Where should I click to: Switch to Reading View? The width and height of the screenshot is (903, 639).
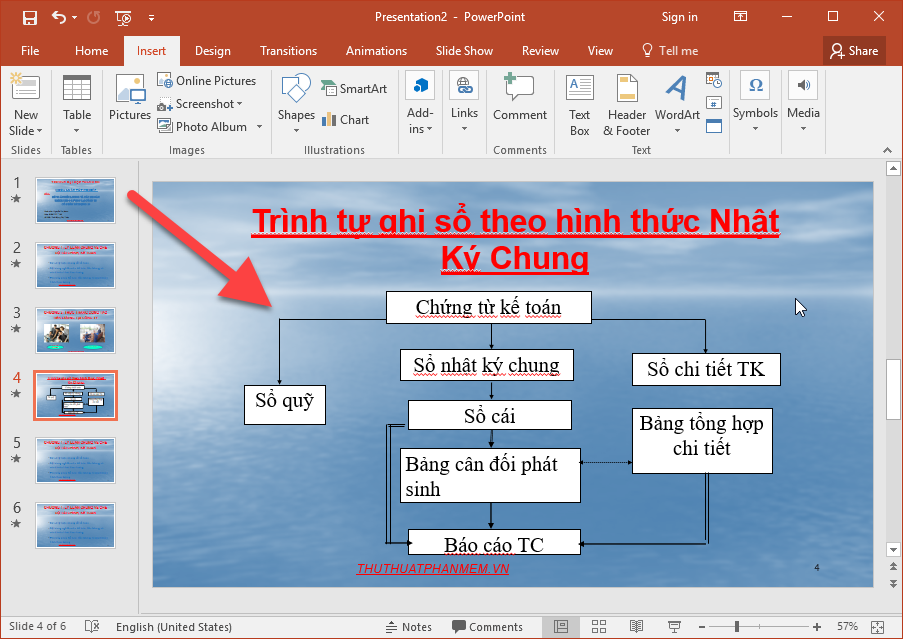[x=637, y=626]
